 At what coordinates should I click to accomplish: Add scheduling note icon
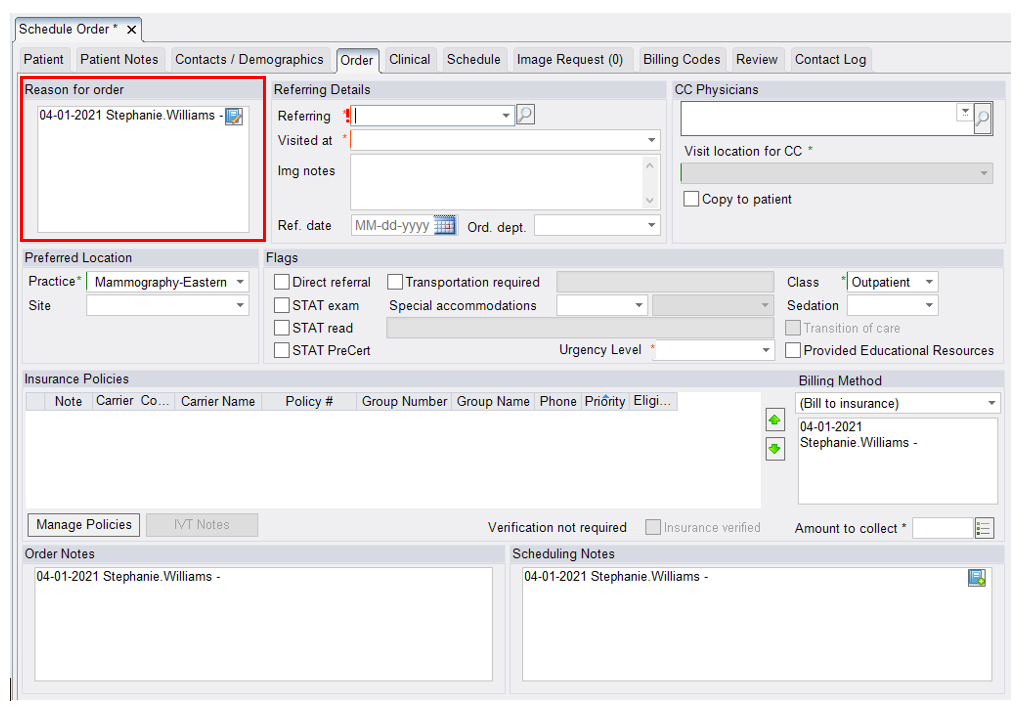click(977, 578)
